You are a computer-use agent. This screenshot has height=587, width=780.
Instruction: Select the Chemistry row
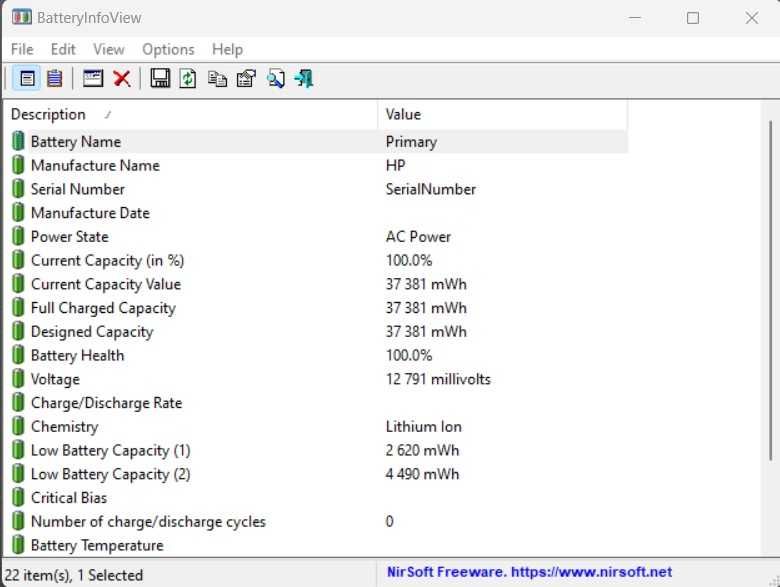[x=318, y=426]
